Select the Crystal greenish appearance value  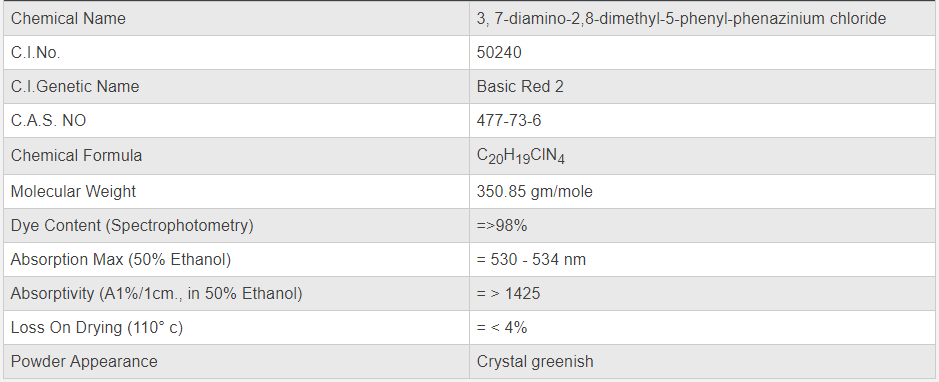pyautogui.click(x=535, y=362)
